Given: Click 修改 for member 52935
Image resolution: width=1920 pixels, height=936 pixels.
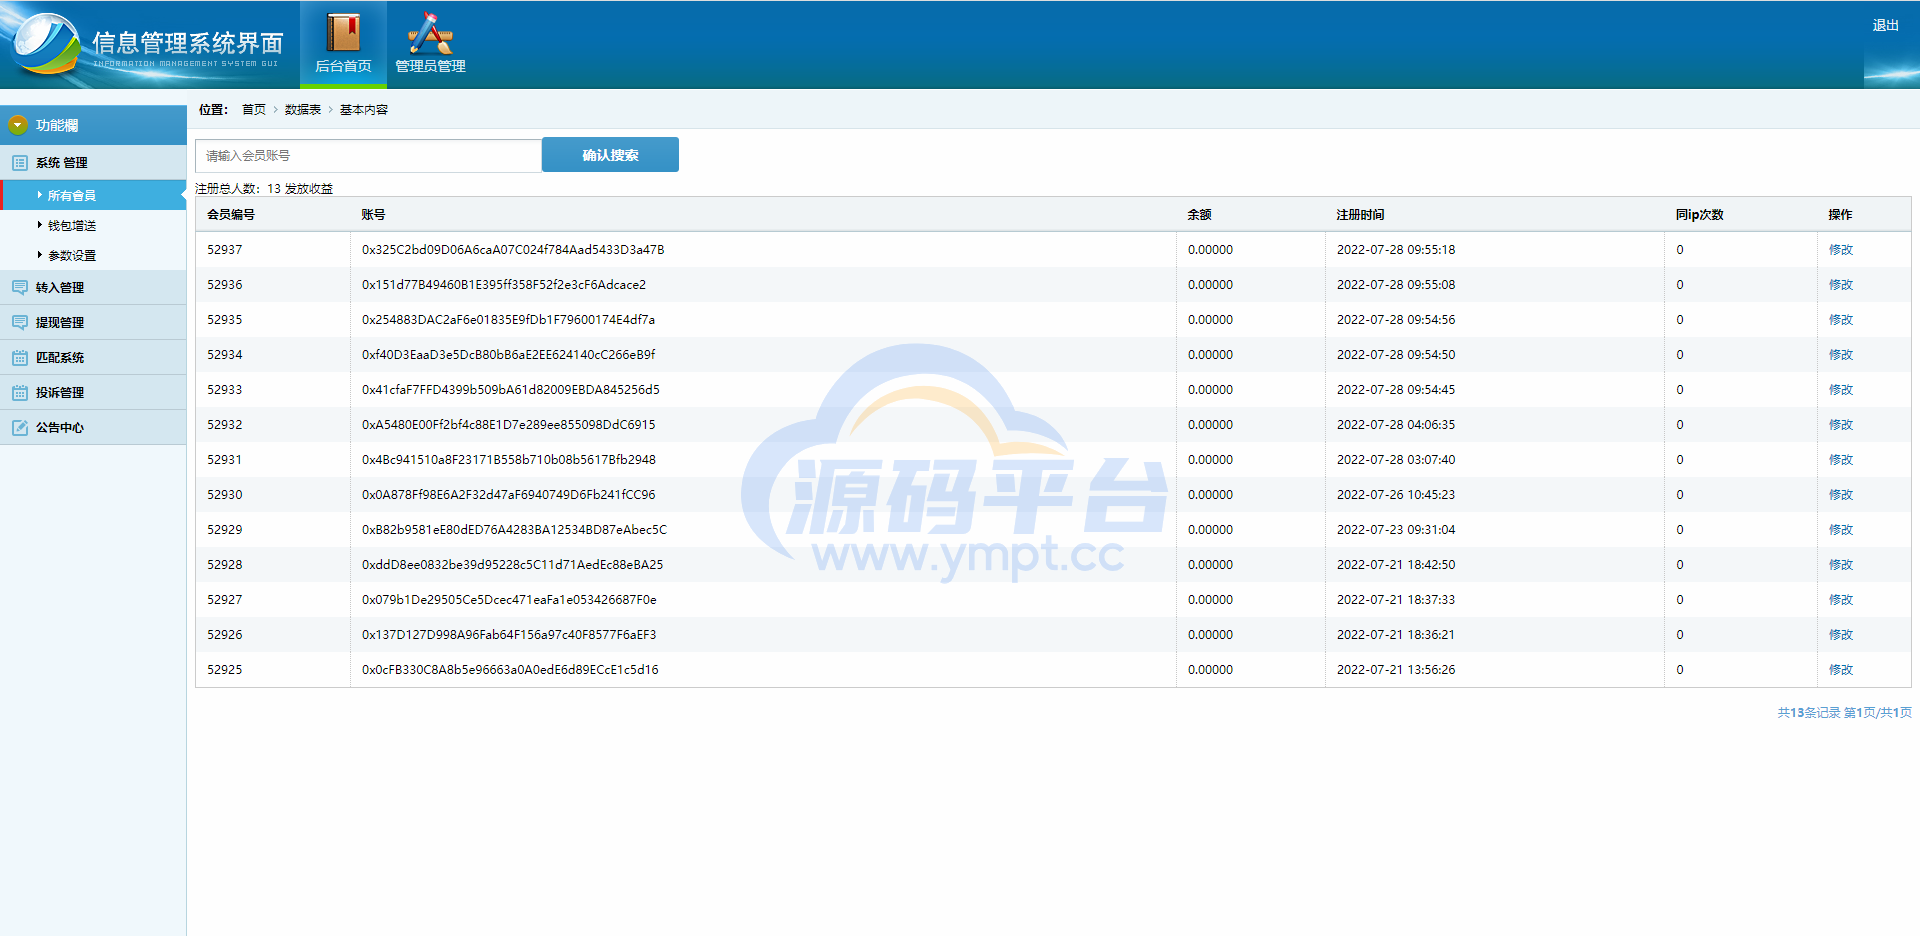Looking at the screenshot, I should coord(1840,320).
